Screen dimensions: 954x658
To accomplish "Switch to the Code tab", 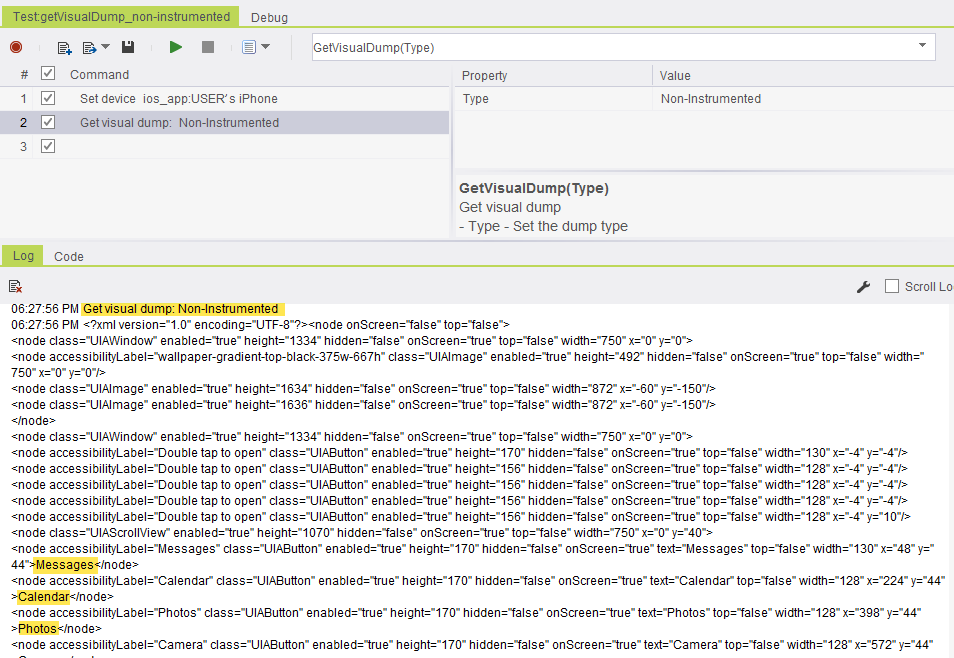I will click(x=69, y=256).
